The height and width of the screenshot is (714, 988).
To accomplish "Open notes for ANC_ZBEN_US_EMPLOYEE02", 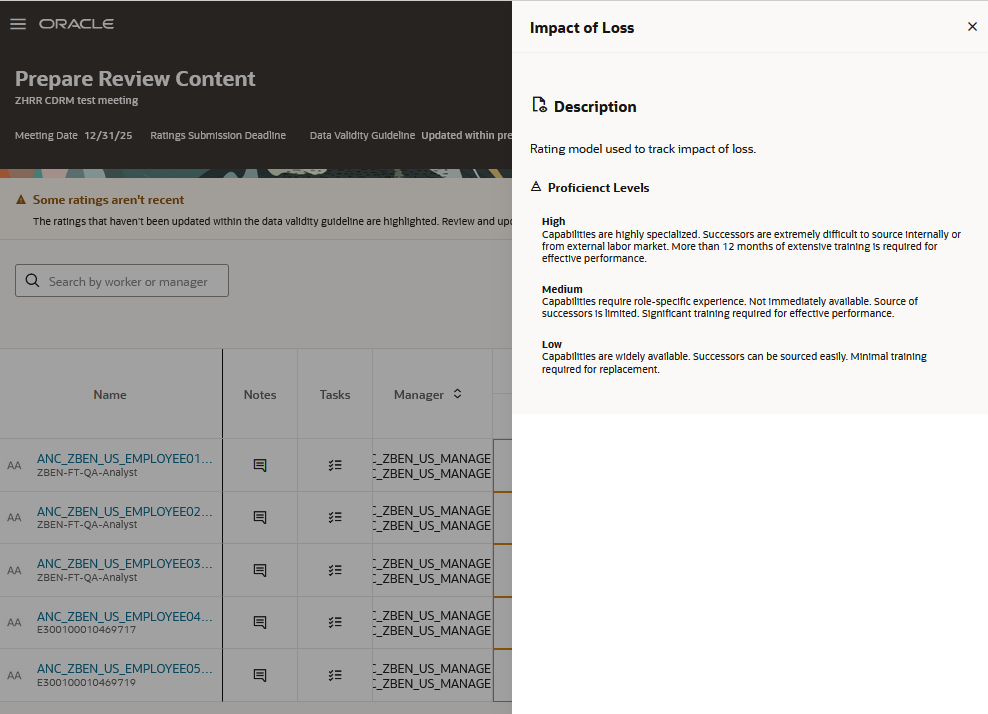I will (260, 517).
